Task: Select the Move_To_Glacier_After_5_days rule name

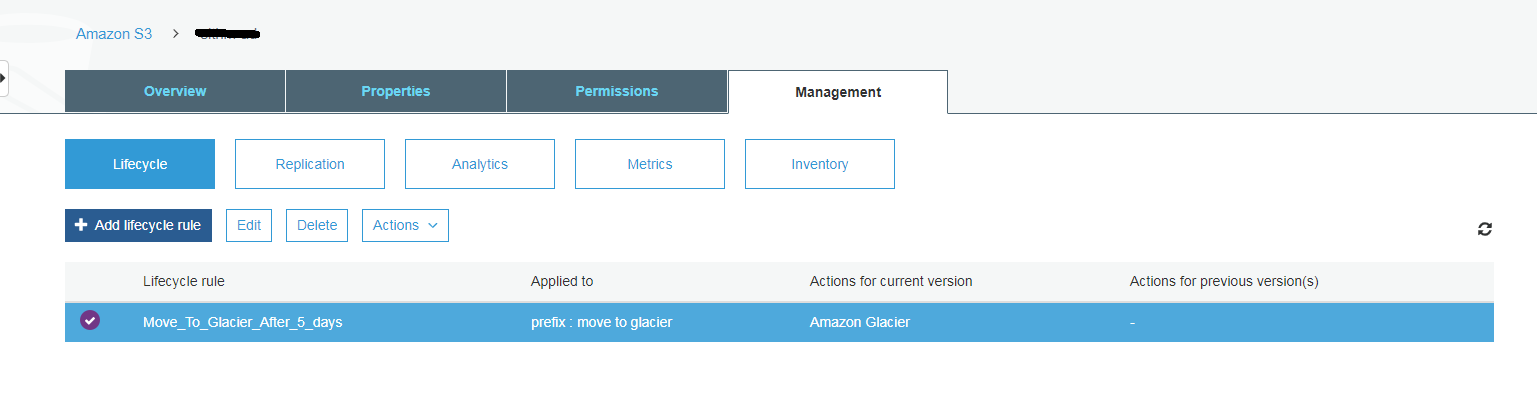Action: click(x=243, y=322)
